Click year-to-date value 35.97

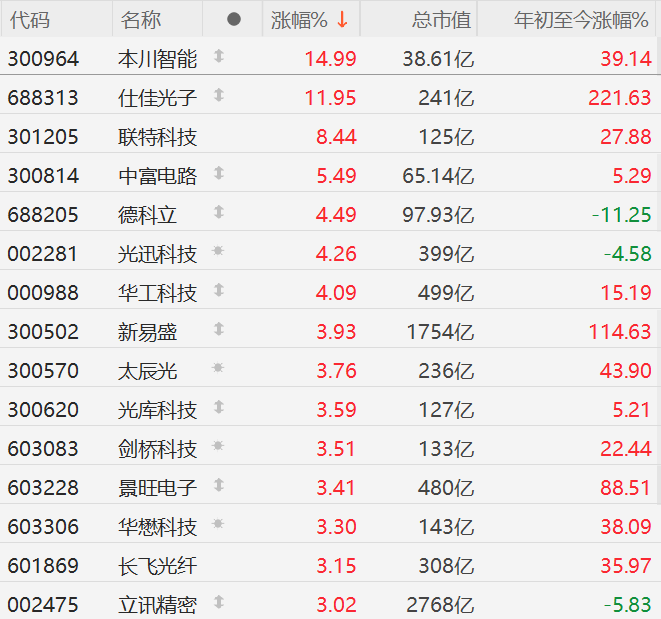(626, 566)
